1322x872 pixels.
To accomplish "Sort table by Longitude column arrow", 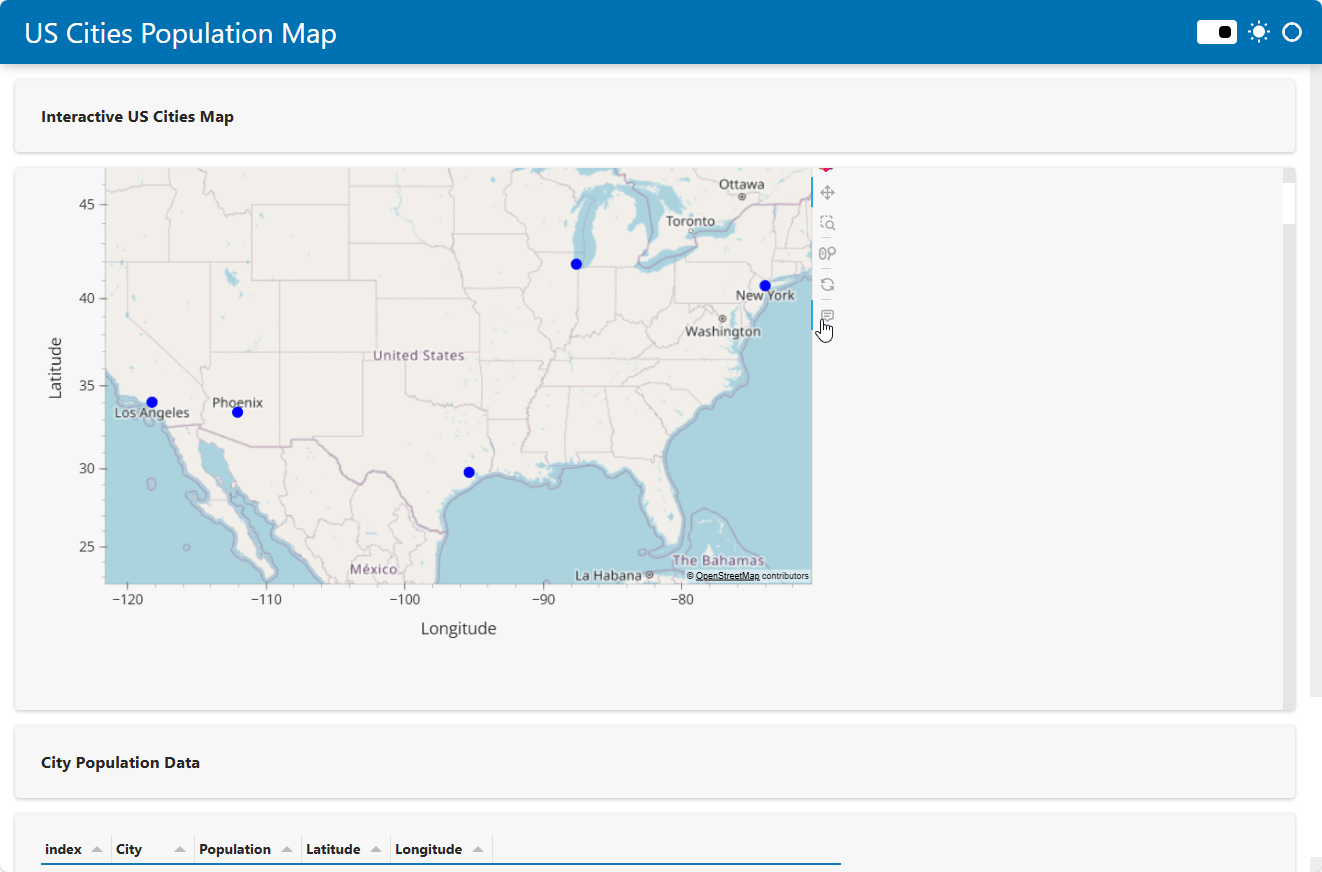I will (x=478, y=849).
